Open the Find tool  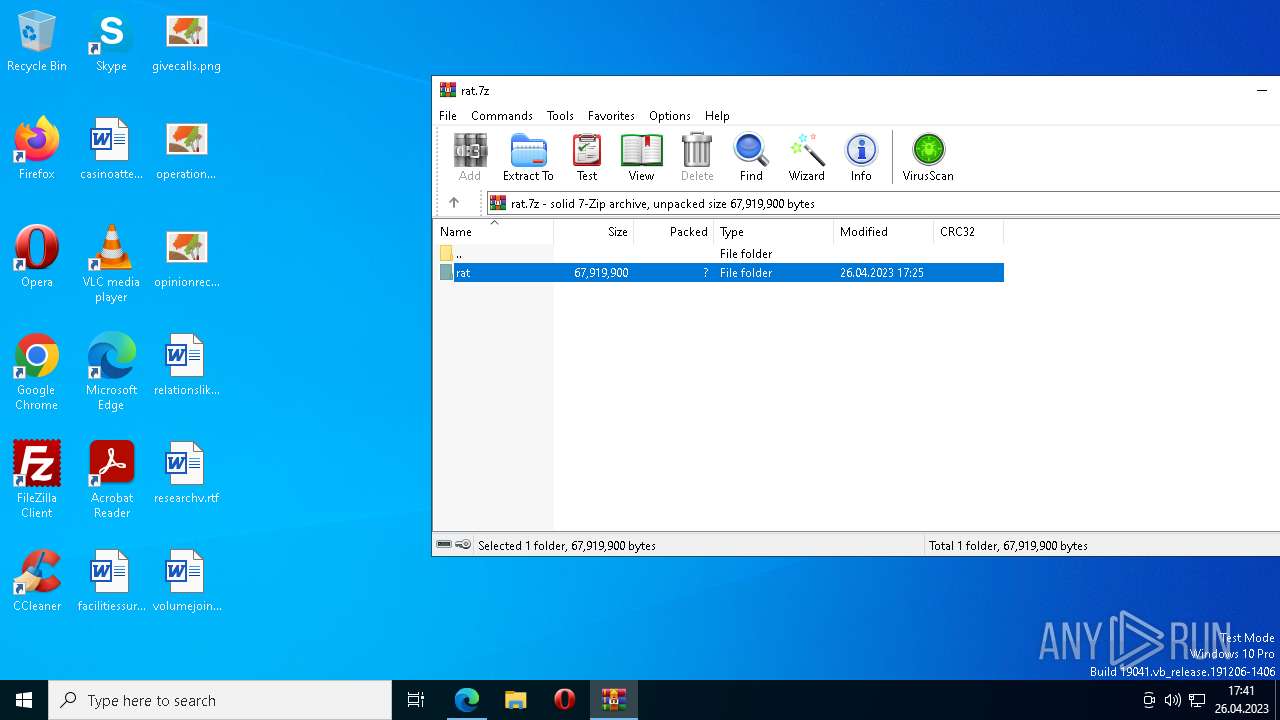coord(751,158)
